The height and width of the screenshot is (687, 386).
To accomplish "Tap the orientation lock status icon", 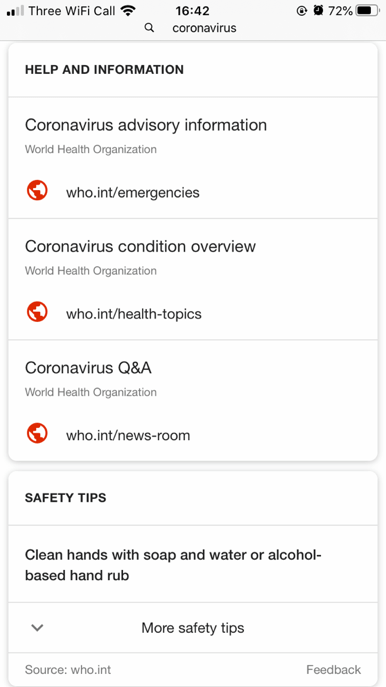I will 302,11.
